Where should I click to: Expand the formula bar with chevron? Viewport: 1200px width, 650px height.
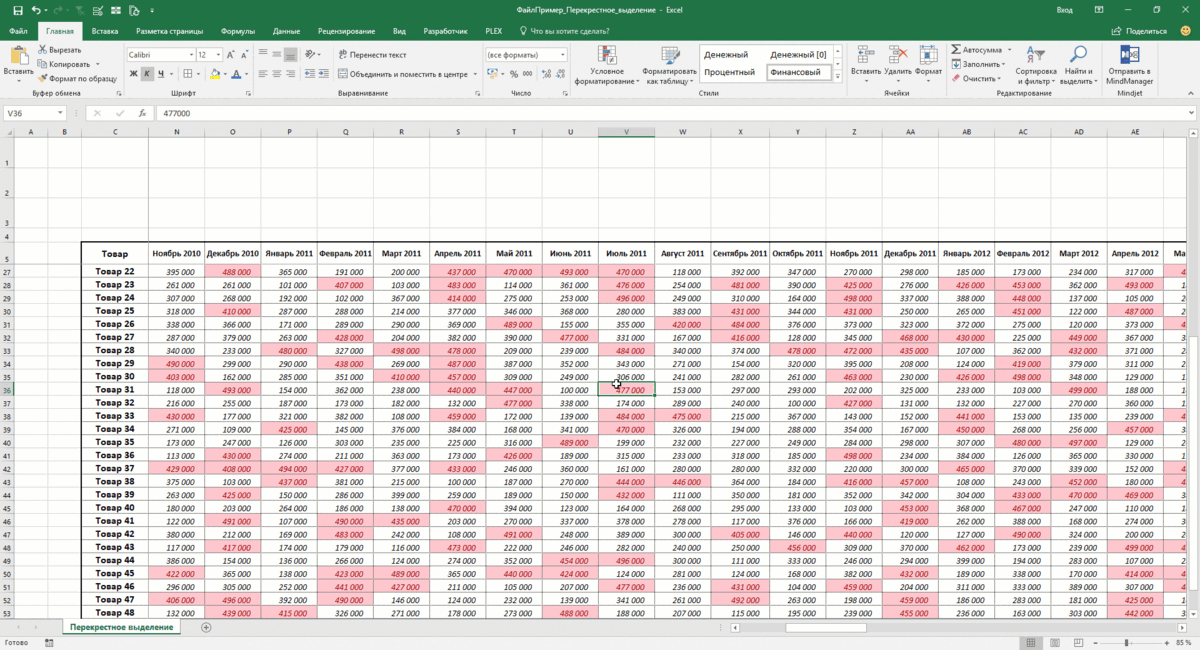pos(1191,113)
